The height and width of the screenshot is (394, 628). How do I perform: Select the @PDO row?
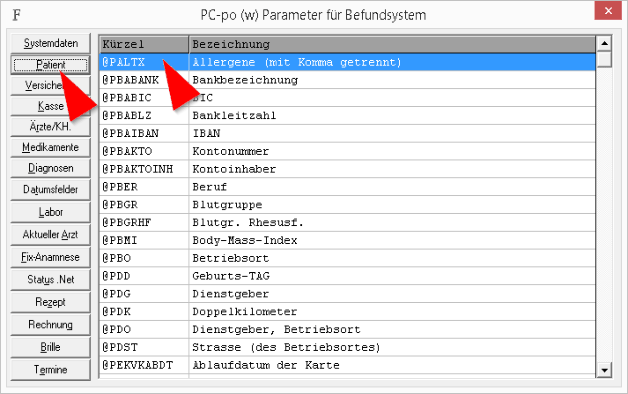coord(348,329)
